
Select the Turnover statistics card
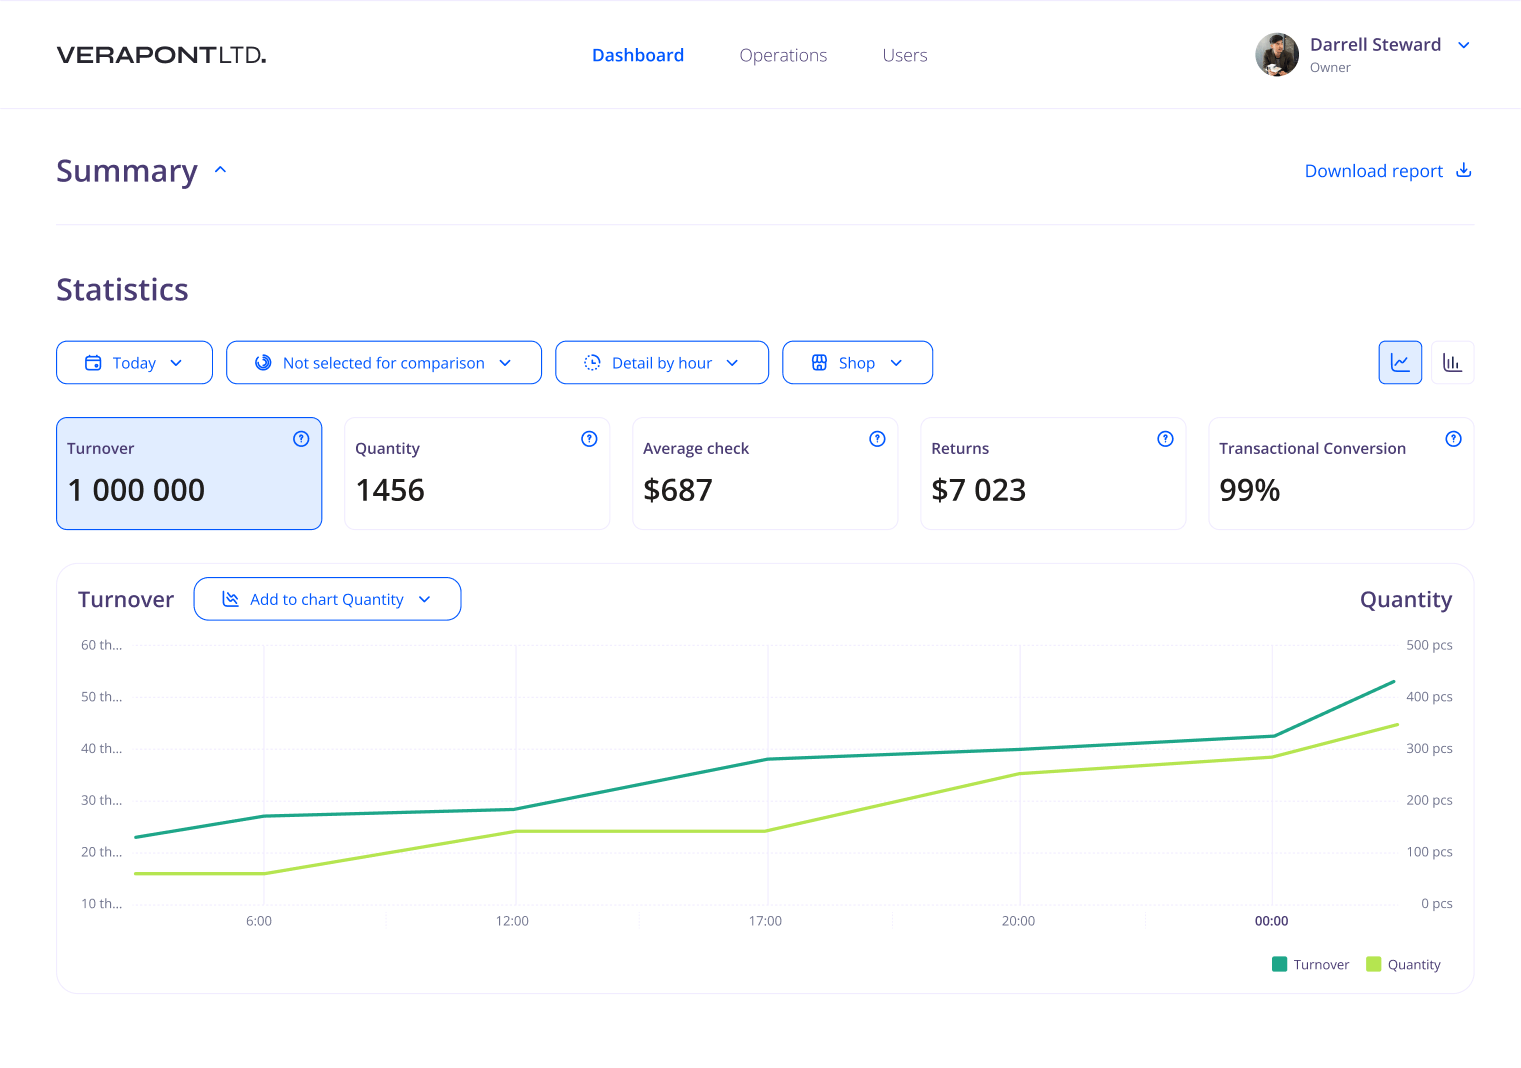coord(189,473)
